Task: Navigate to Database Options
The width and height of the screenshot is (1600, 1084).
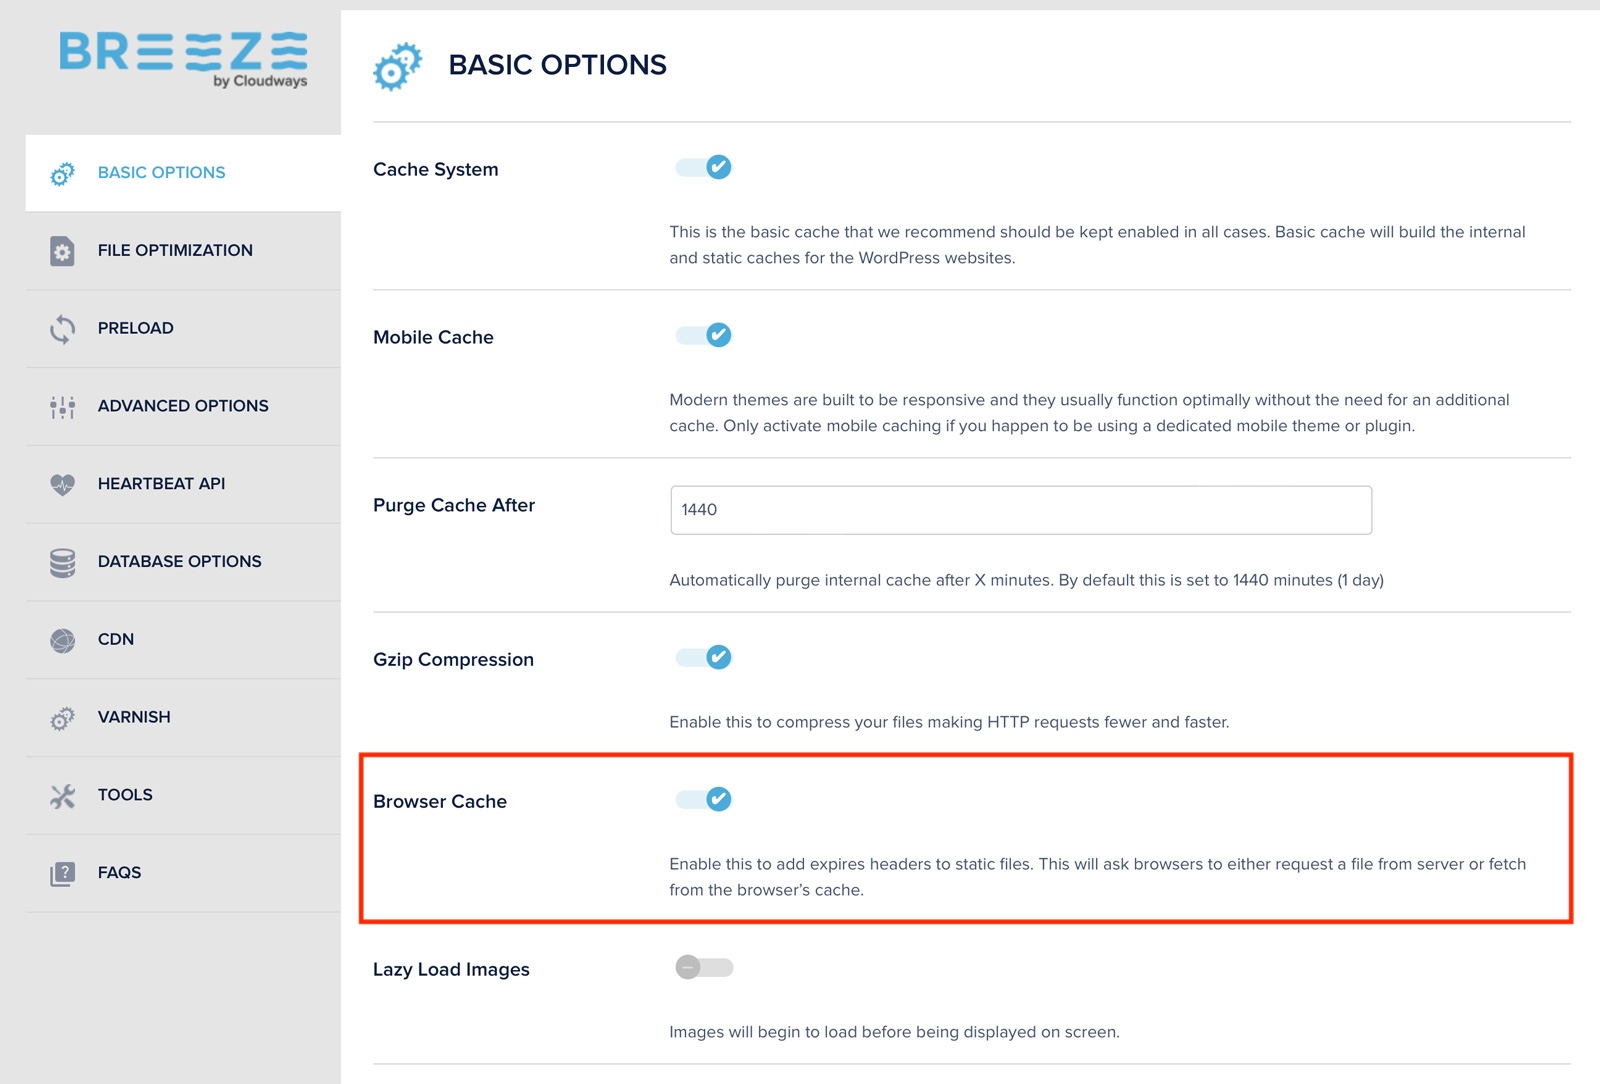Action: (183, 563)
